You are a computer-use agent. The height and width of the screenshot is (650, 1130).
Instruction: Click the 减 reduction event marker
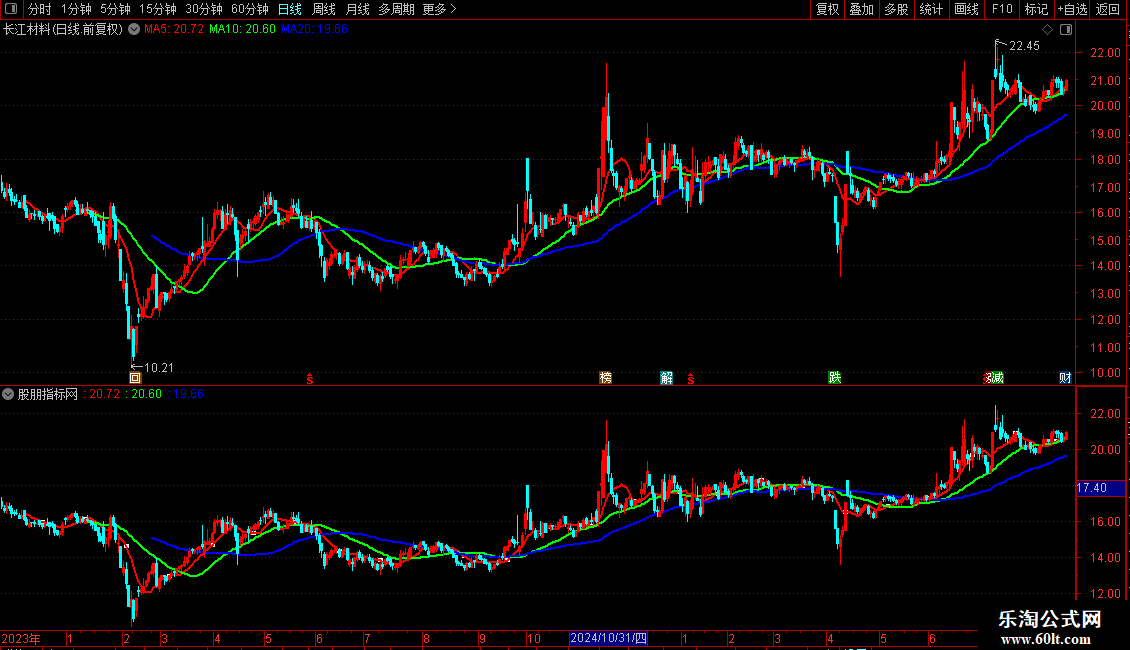(x=995, y=378)
